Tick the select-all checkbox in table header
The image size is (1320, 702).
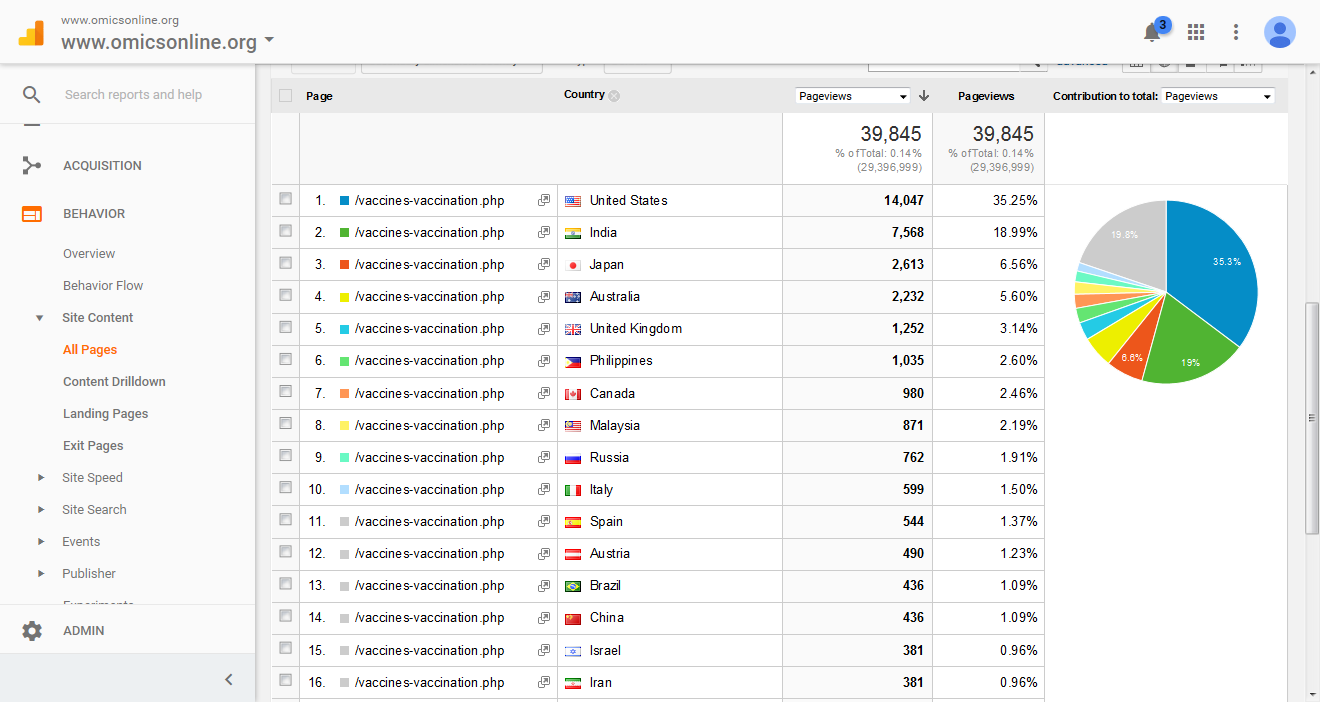coord(286,96)
